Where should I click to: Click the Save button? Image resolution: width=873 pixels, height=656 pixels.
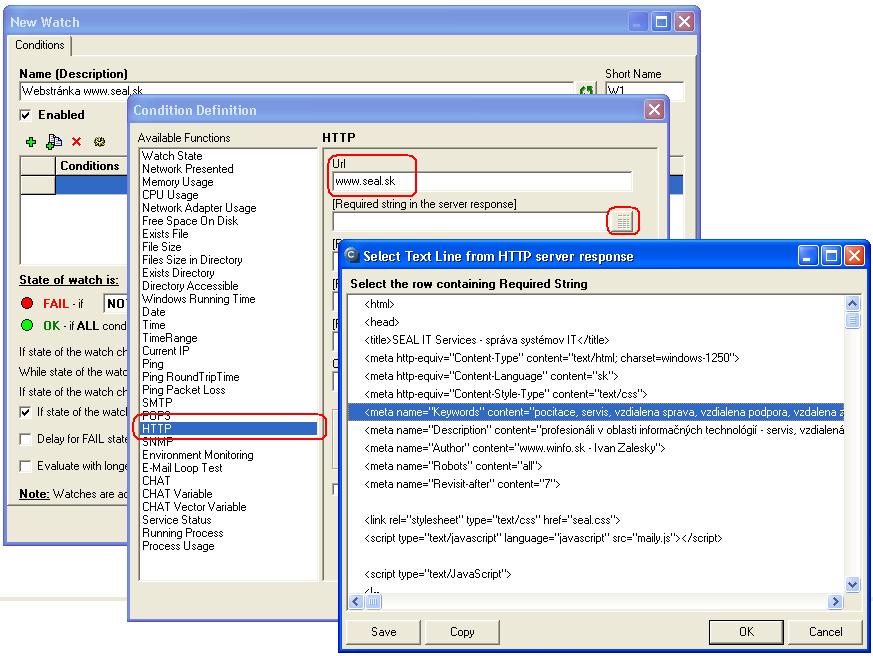click(384, 631)
